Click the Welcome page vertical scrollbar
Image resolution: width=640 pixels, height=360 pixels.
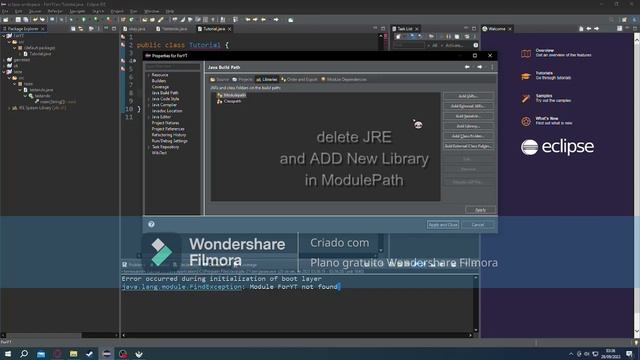[x=636, y=185]
